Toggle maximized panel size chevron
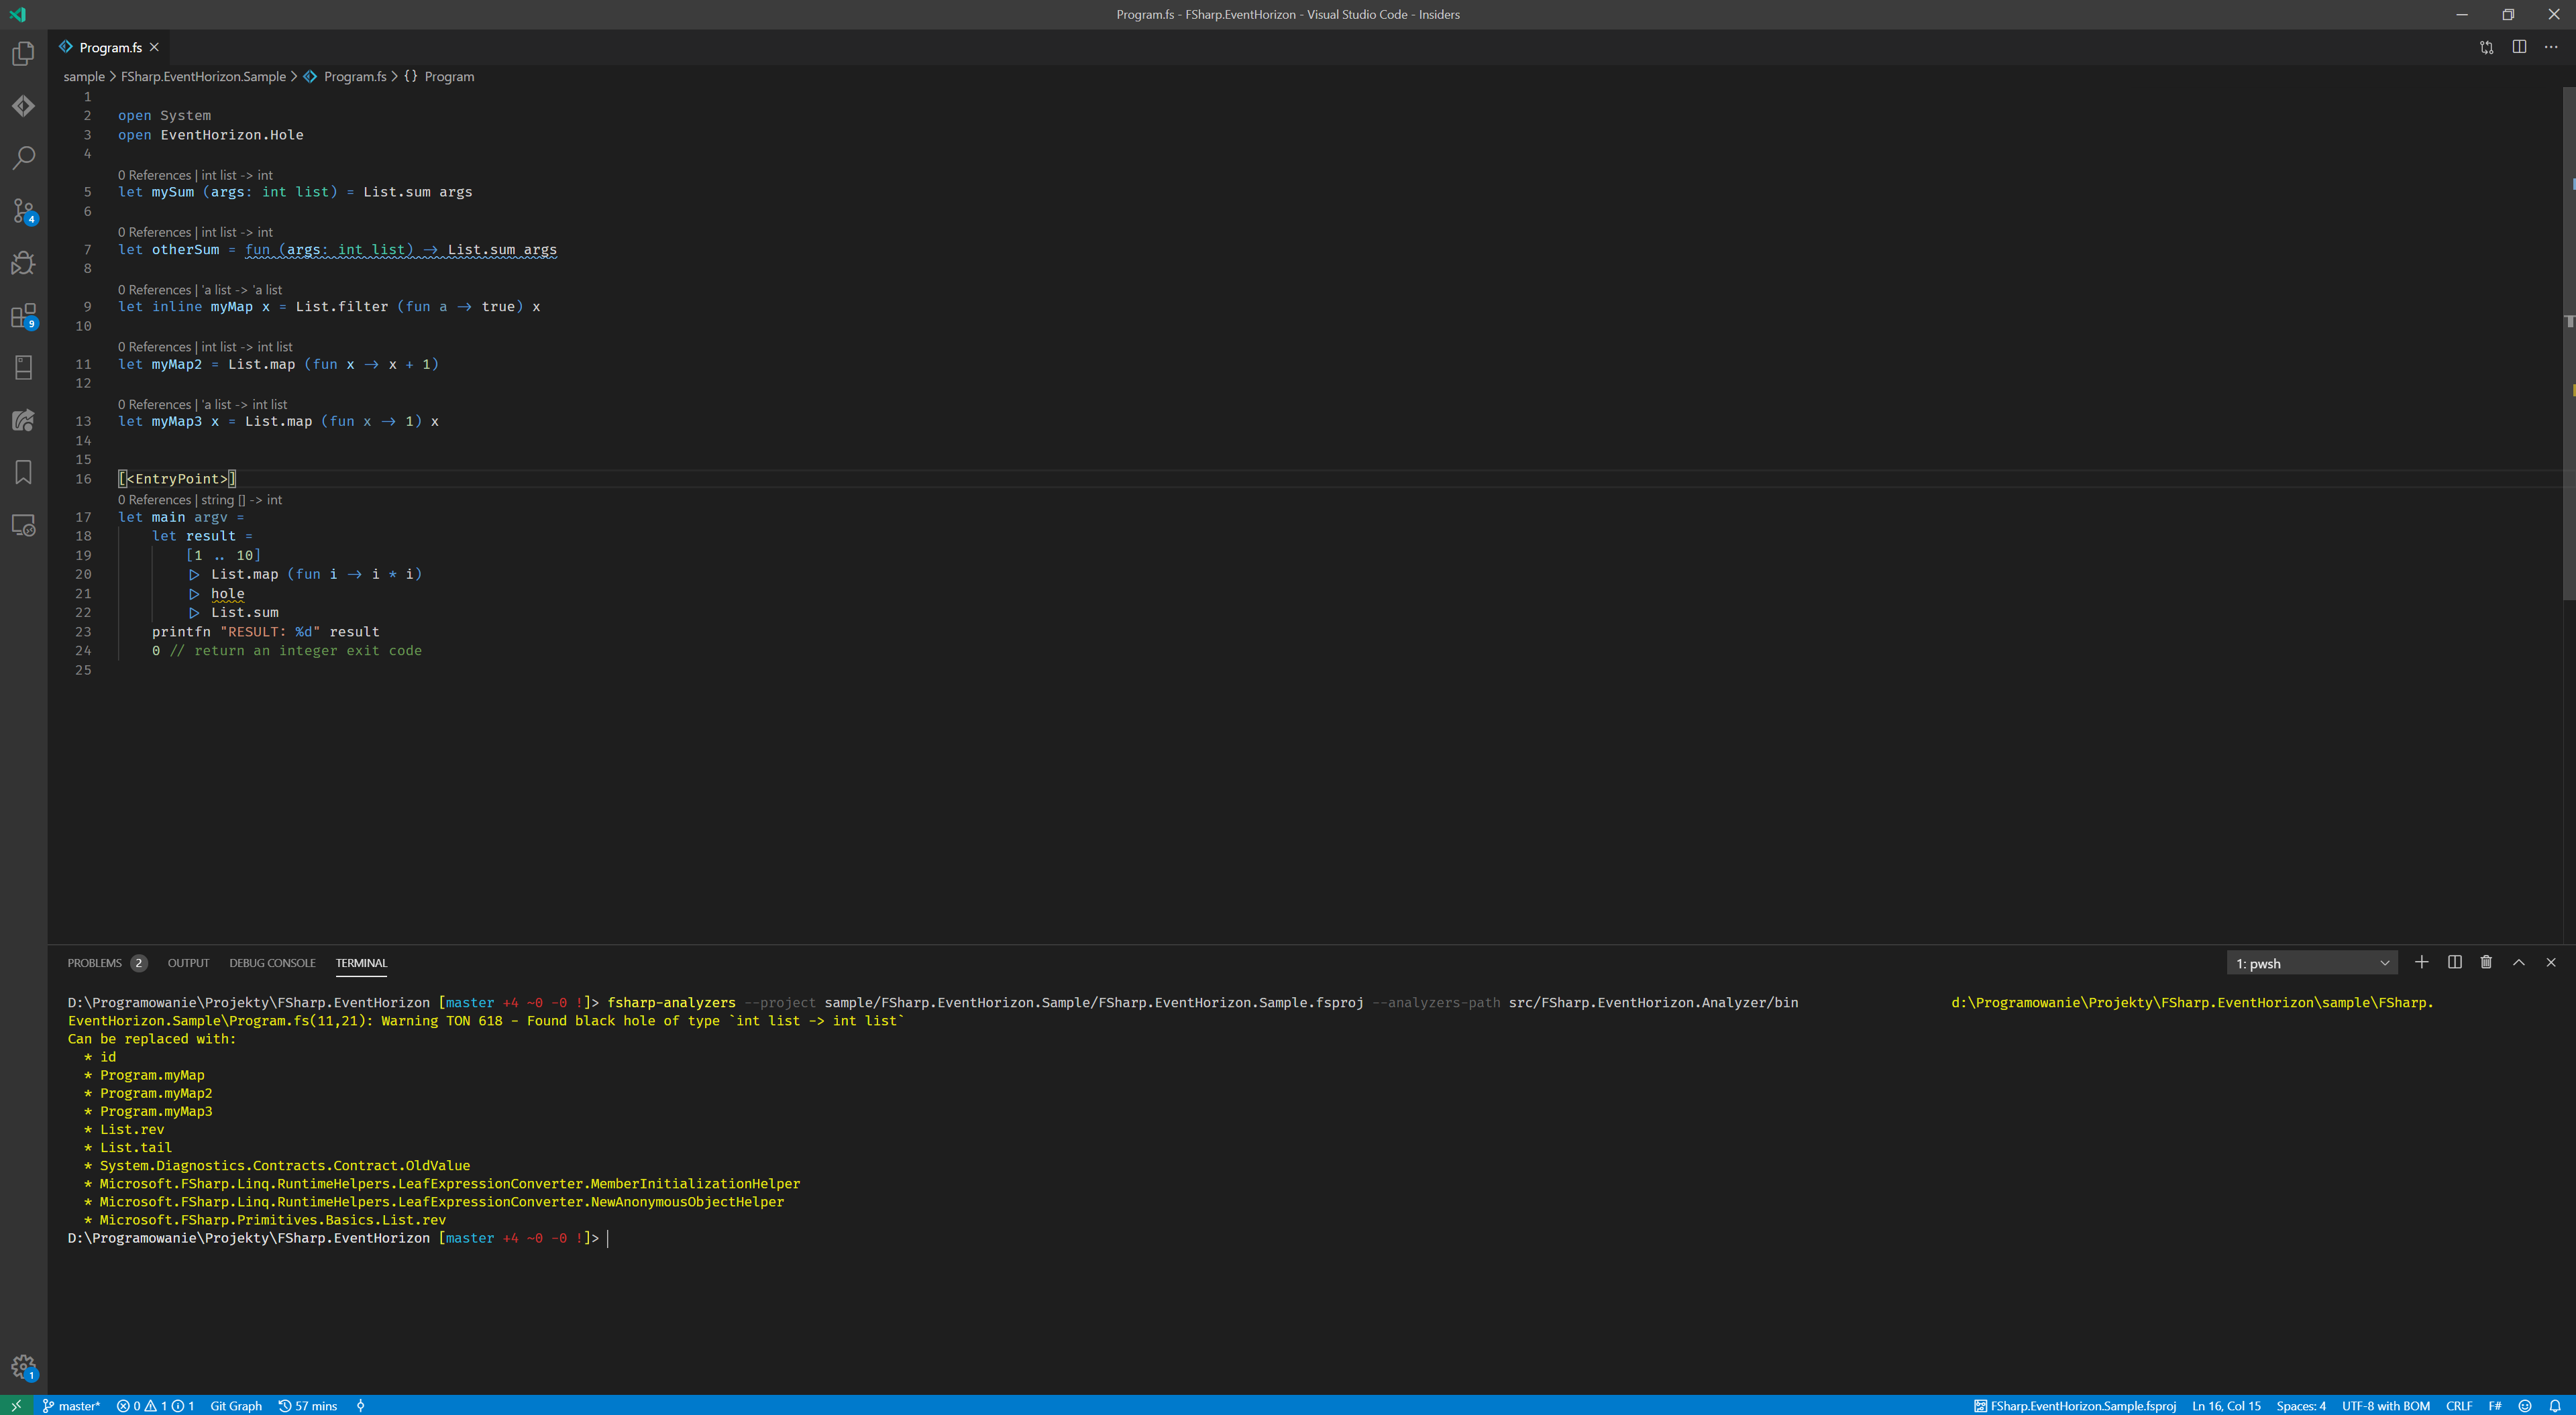 click(x=2519, y=962)
